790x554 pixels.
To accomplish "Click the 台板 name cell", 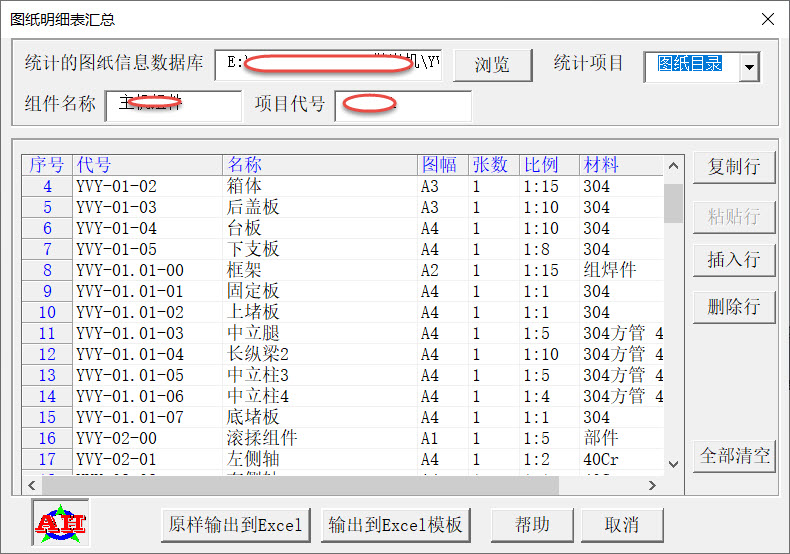I will (320, 229).
